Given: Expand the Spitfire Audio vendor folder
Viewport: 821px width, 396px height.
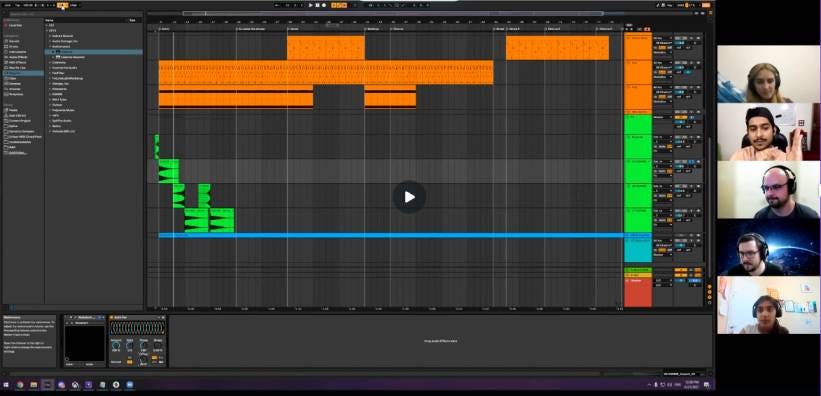Looking at the screenshot, I should 50,120.
